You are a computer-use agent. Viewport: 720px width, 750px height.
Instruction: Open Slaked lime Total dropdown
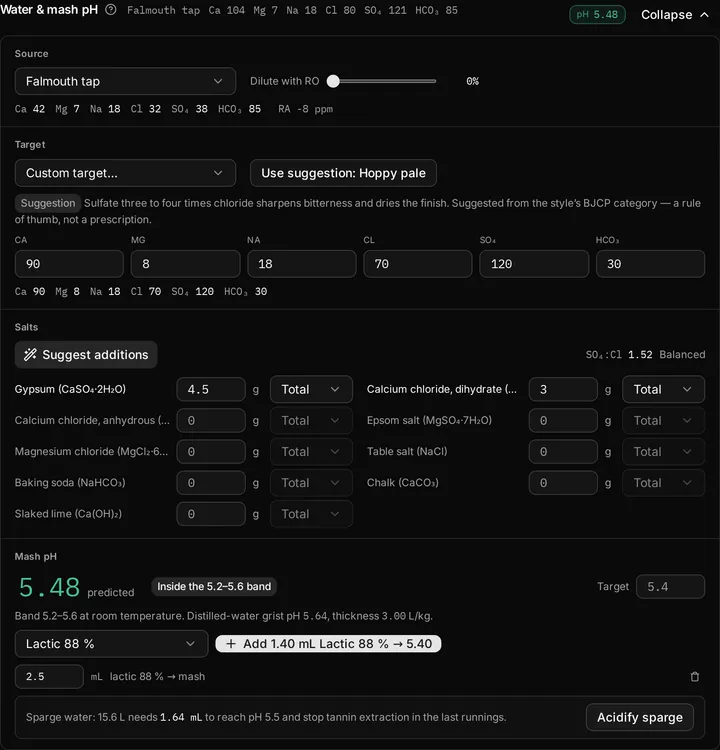311,514
